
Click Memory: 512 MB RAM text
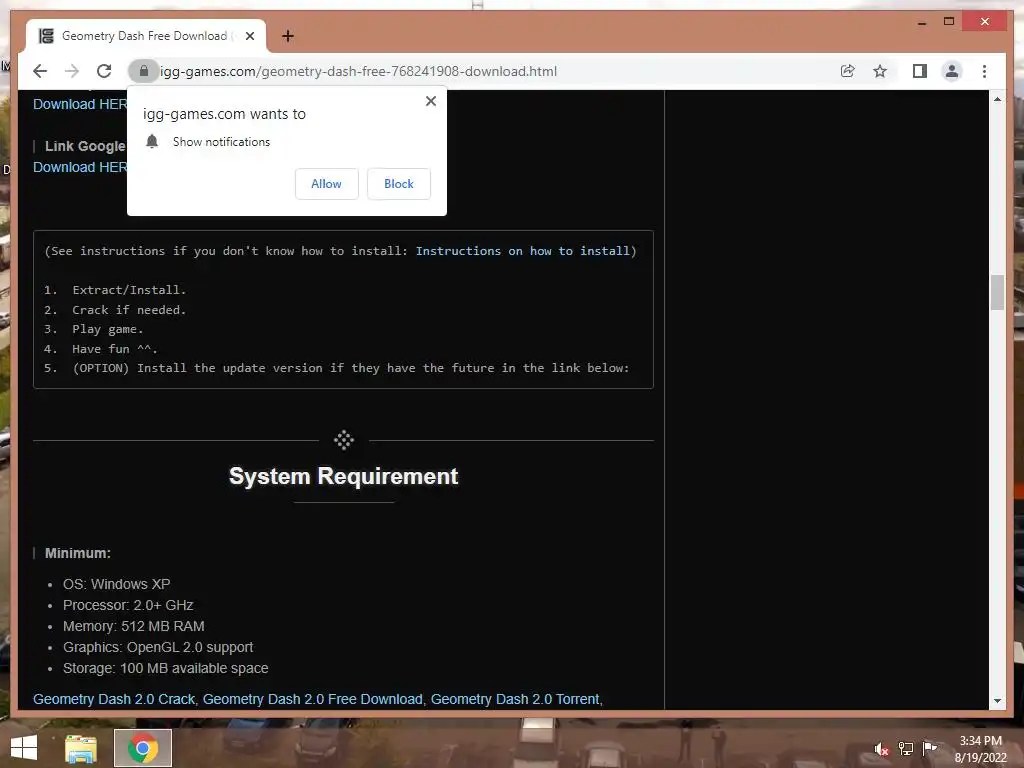point(133,626)
